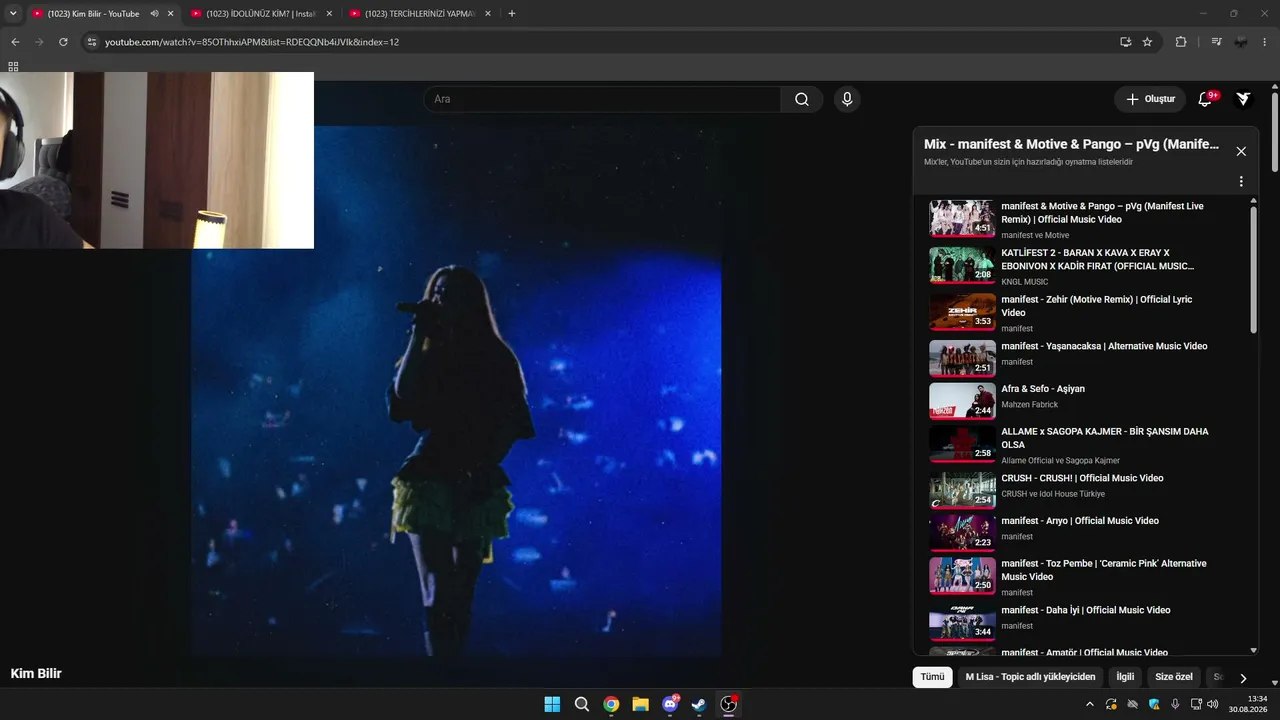Viewport: 1280px width, 720px height.
Task: Expand the tab search dropdown
Action: 13,14
